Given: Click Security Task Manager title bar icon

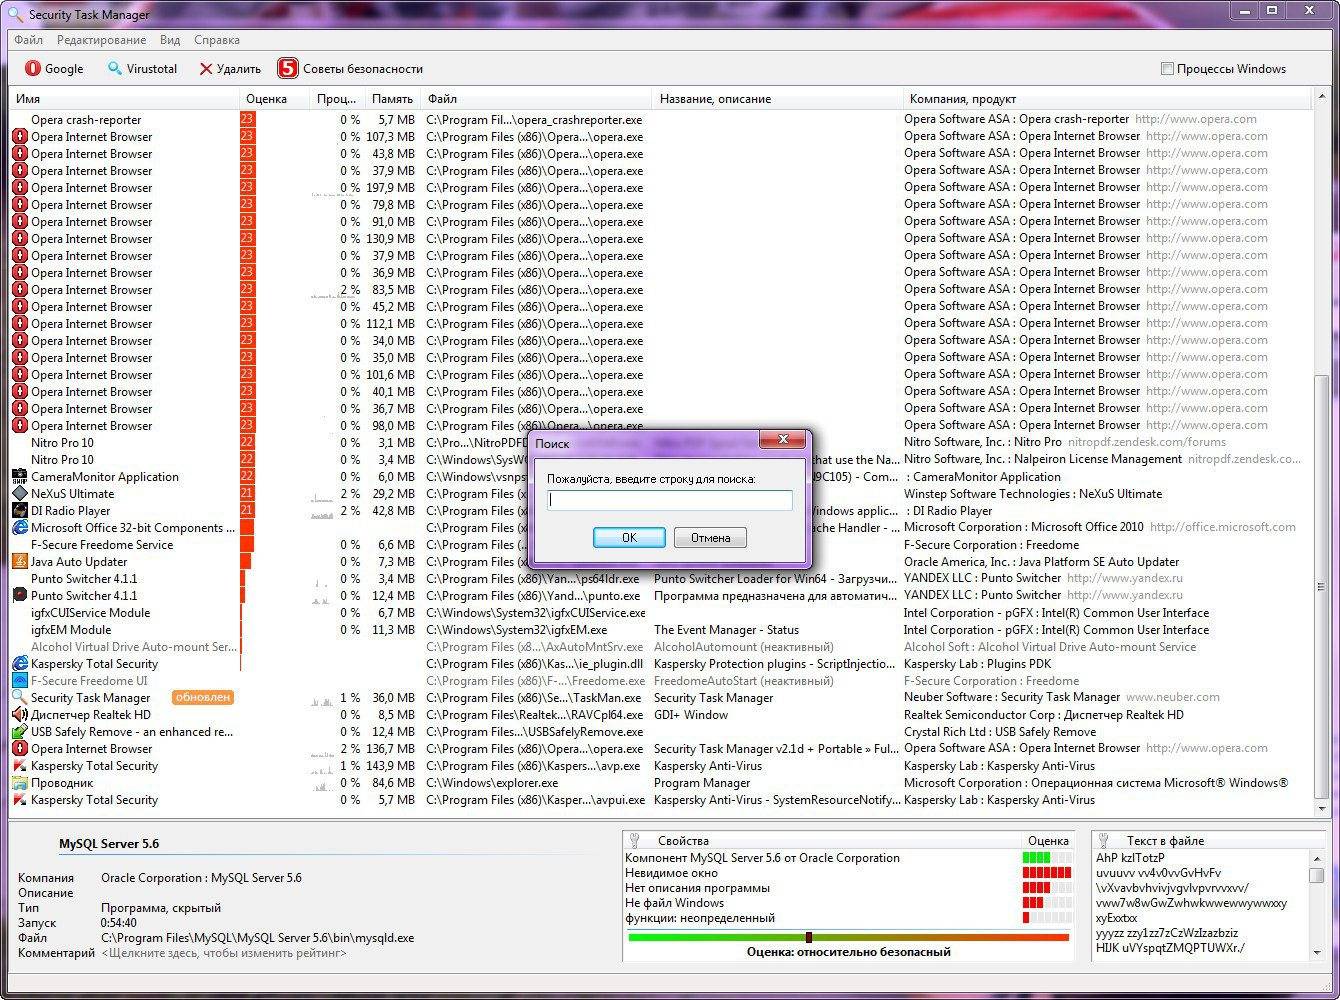Looking at the screenshot, I should (x=15, y=14).
